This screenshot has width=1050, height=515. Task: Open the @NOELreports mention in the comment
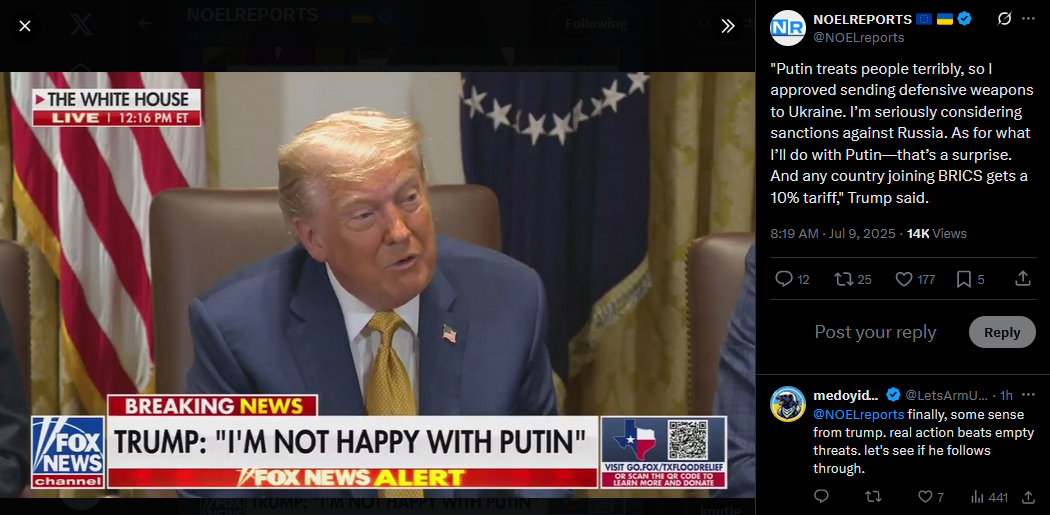[858, 415]
